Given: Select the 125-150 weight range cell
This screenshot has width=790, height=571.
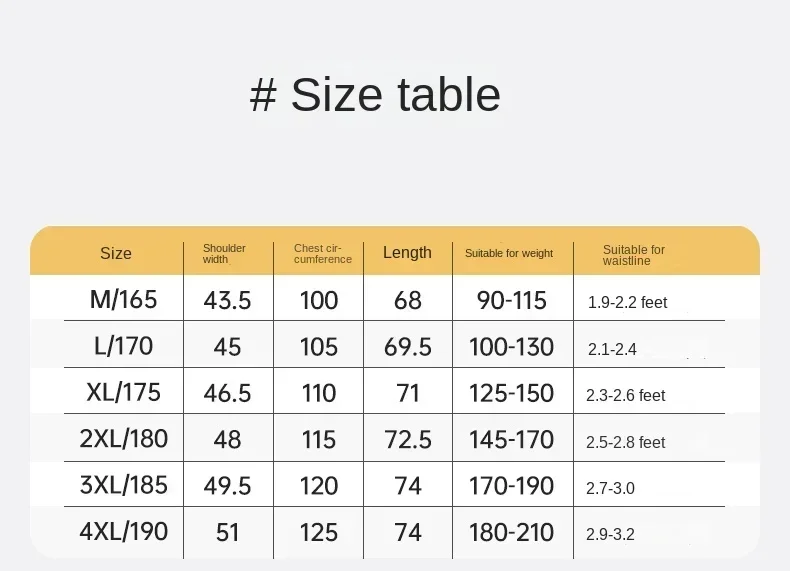Looking at the screenshot, I should pos(511,393).
